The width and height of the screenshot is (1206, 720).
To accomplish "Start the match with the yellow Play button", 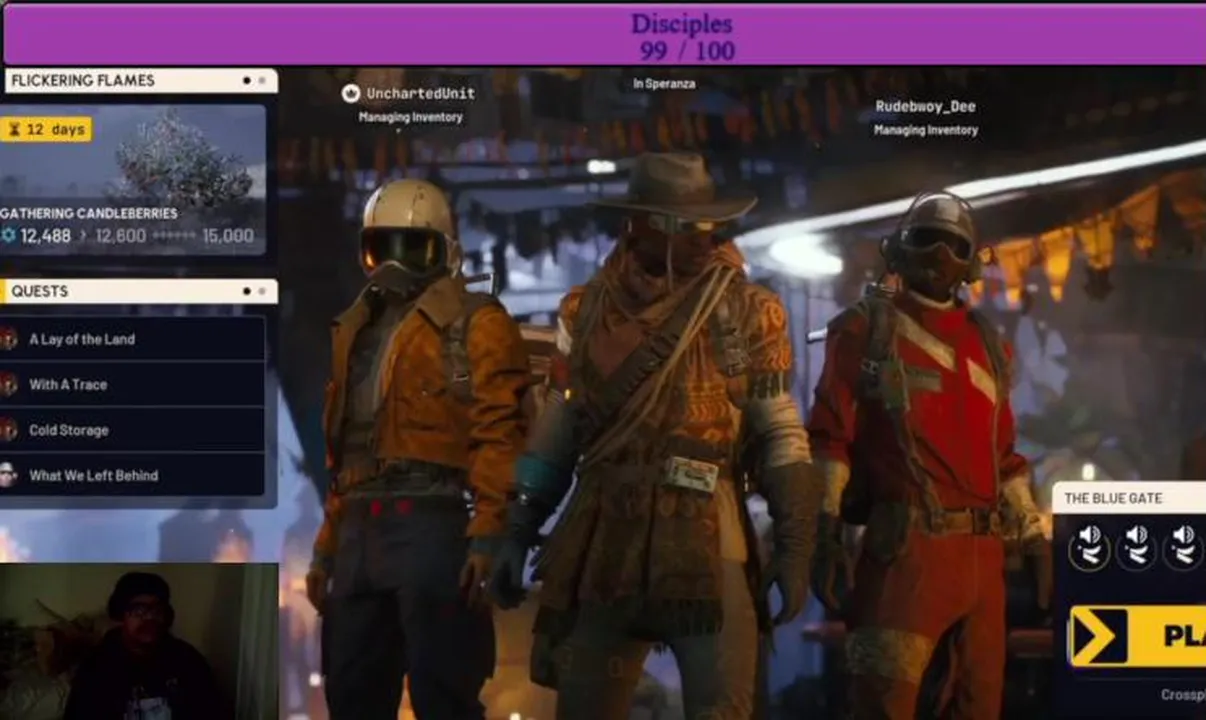I will coord(1137,637).
